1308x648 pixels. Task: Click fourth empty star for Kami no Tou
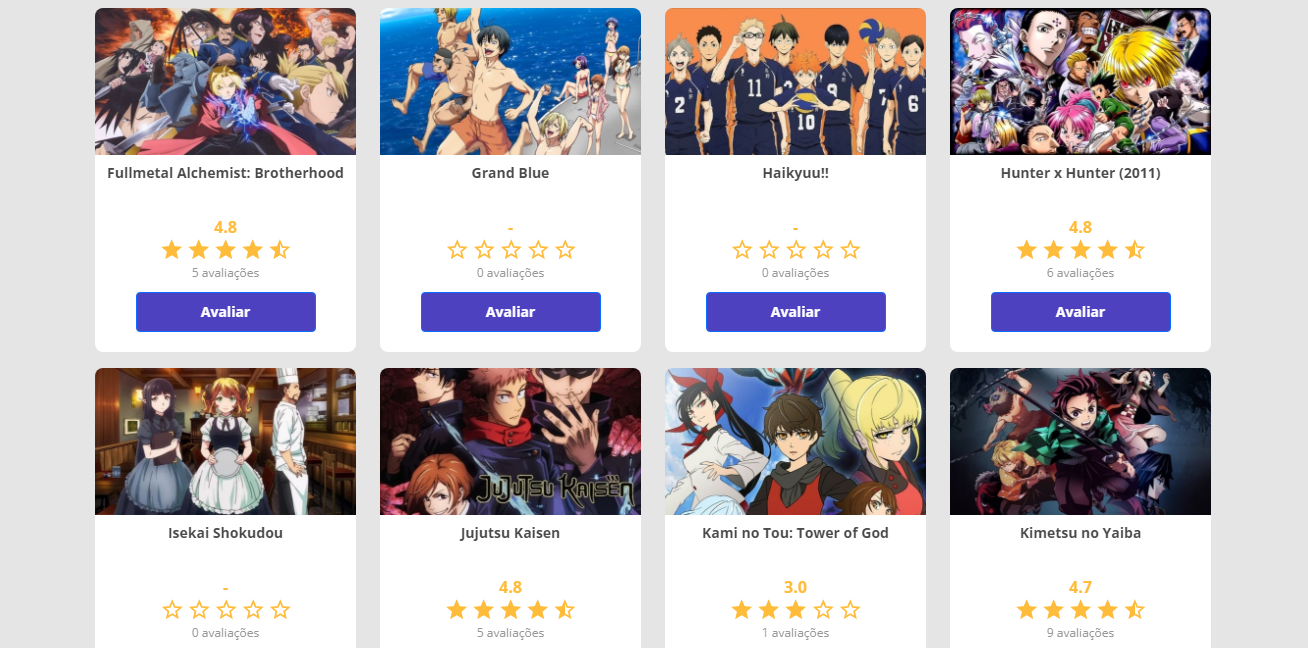pos(823,610)
